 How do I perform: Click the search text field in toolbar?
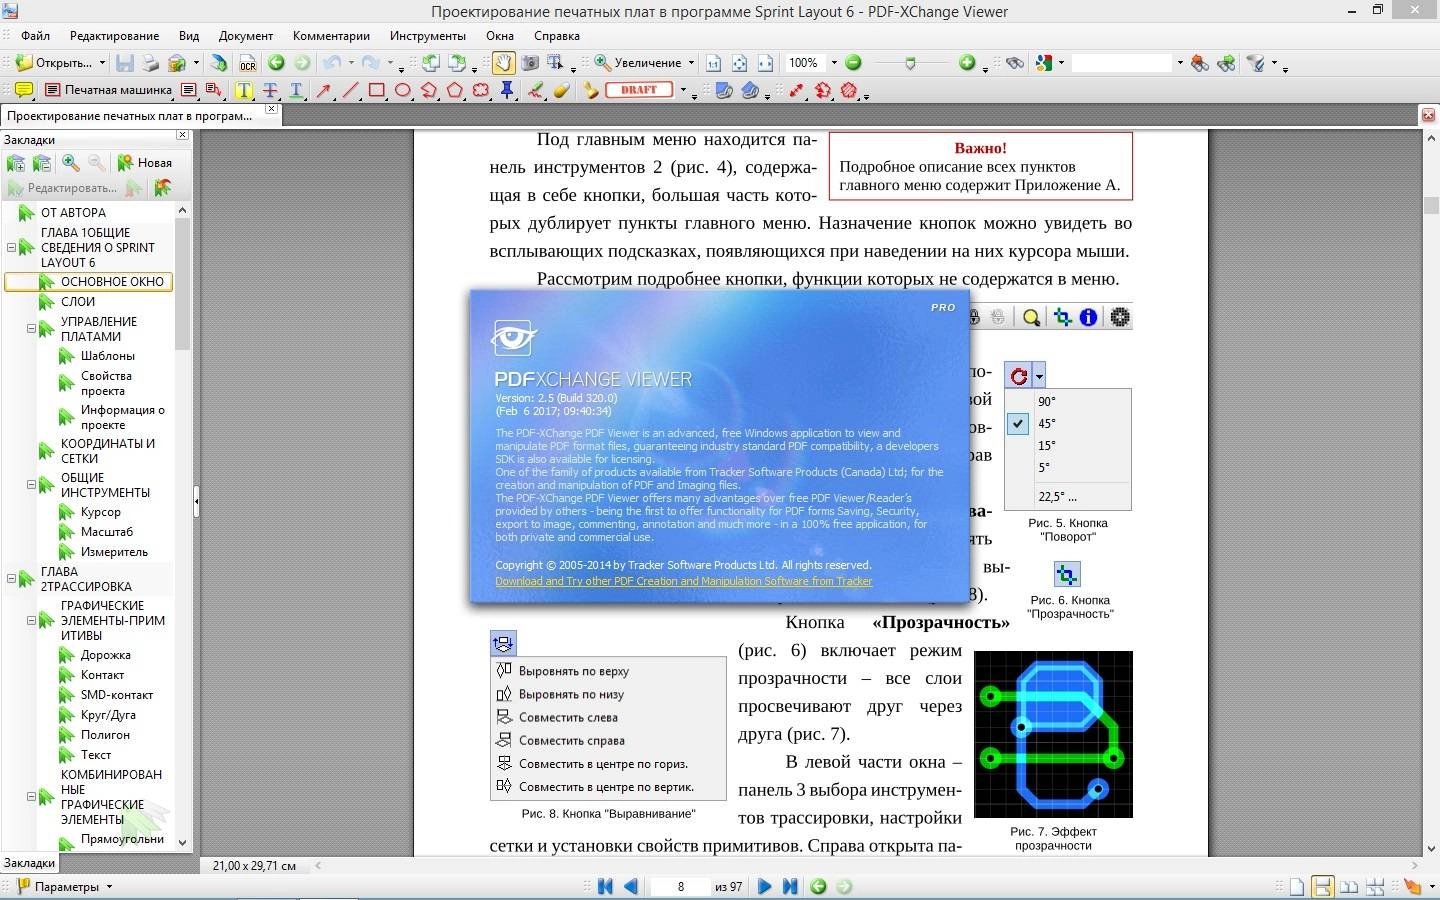pos(1121,63)
